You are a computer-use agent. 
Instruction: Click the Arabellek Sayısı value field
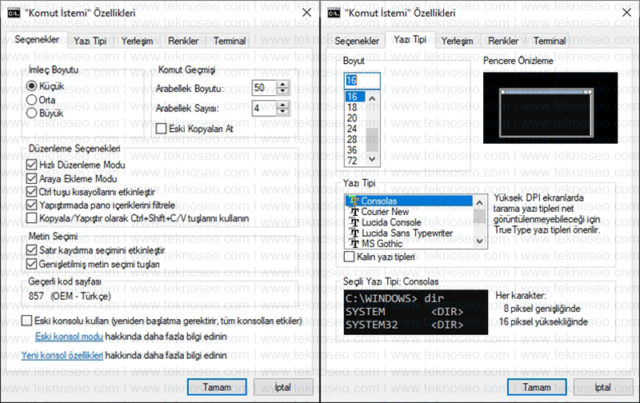click(x=264, y=108)
